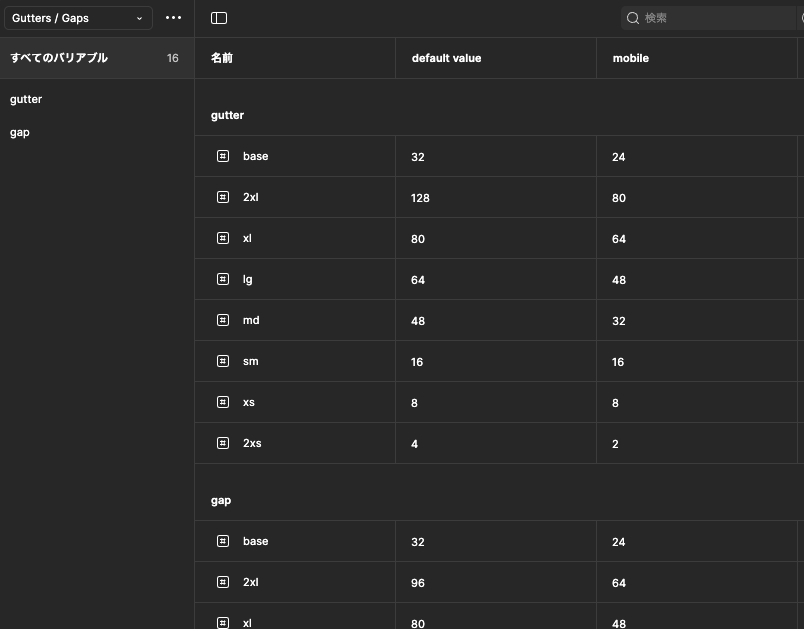Edit gutter base default value 32
The width and height of the screenshot is (804, 629).
pyautogui.click(x=418, y=157)
